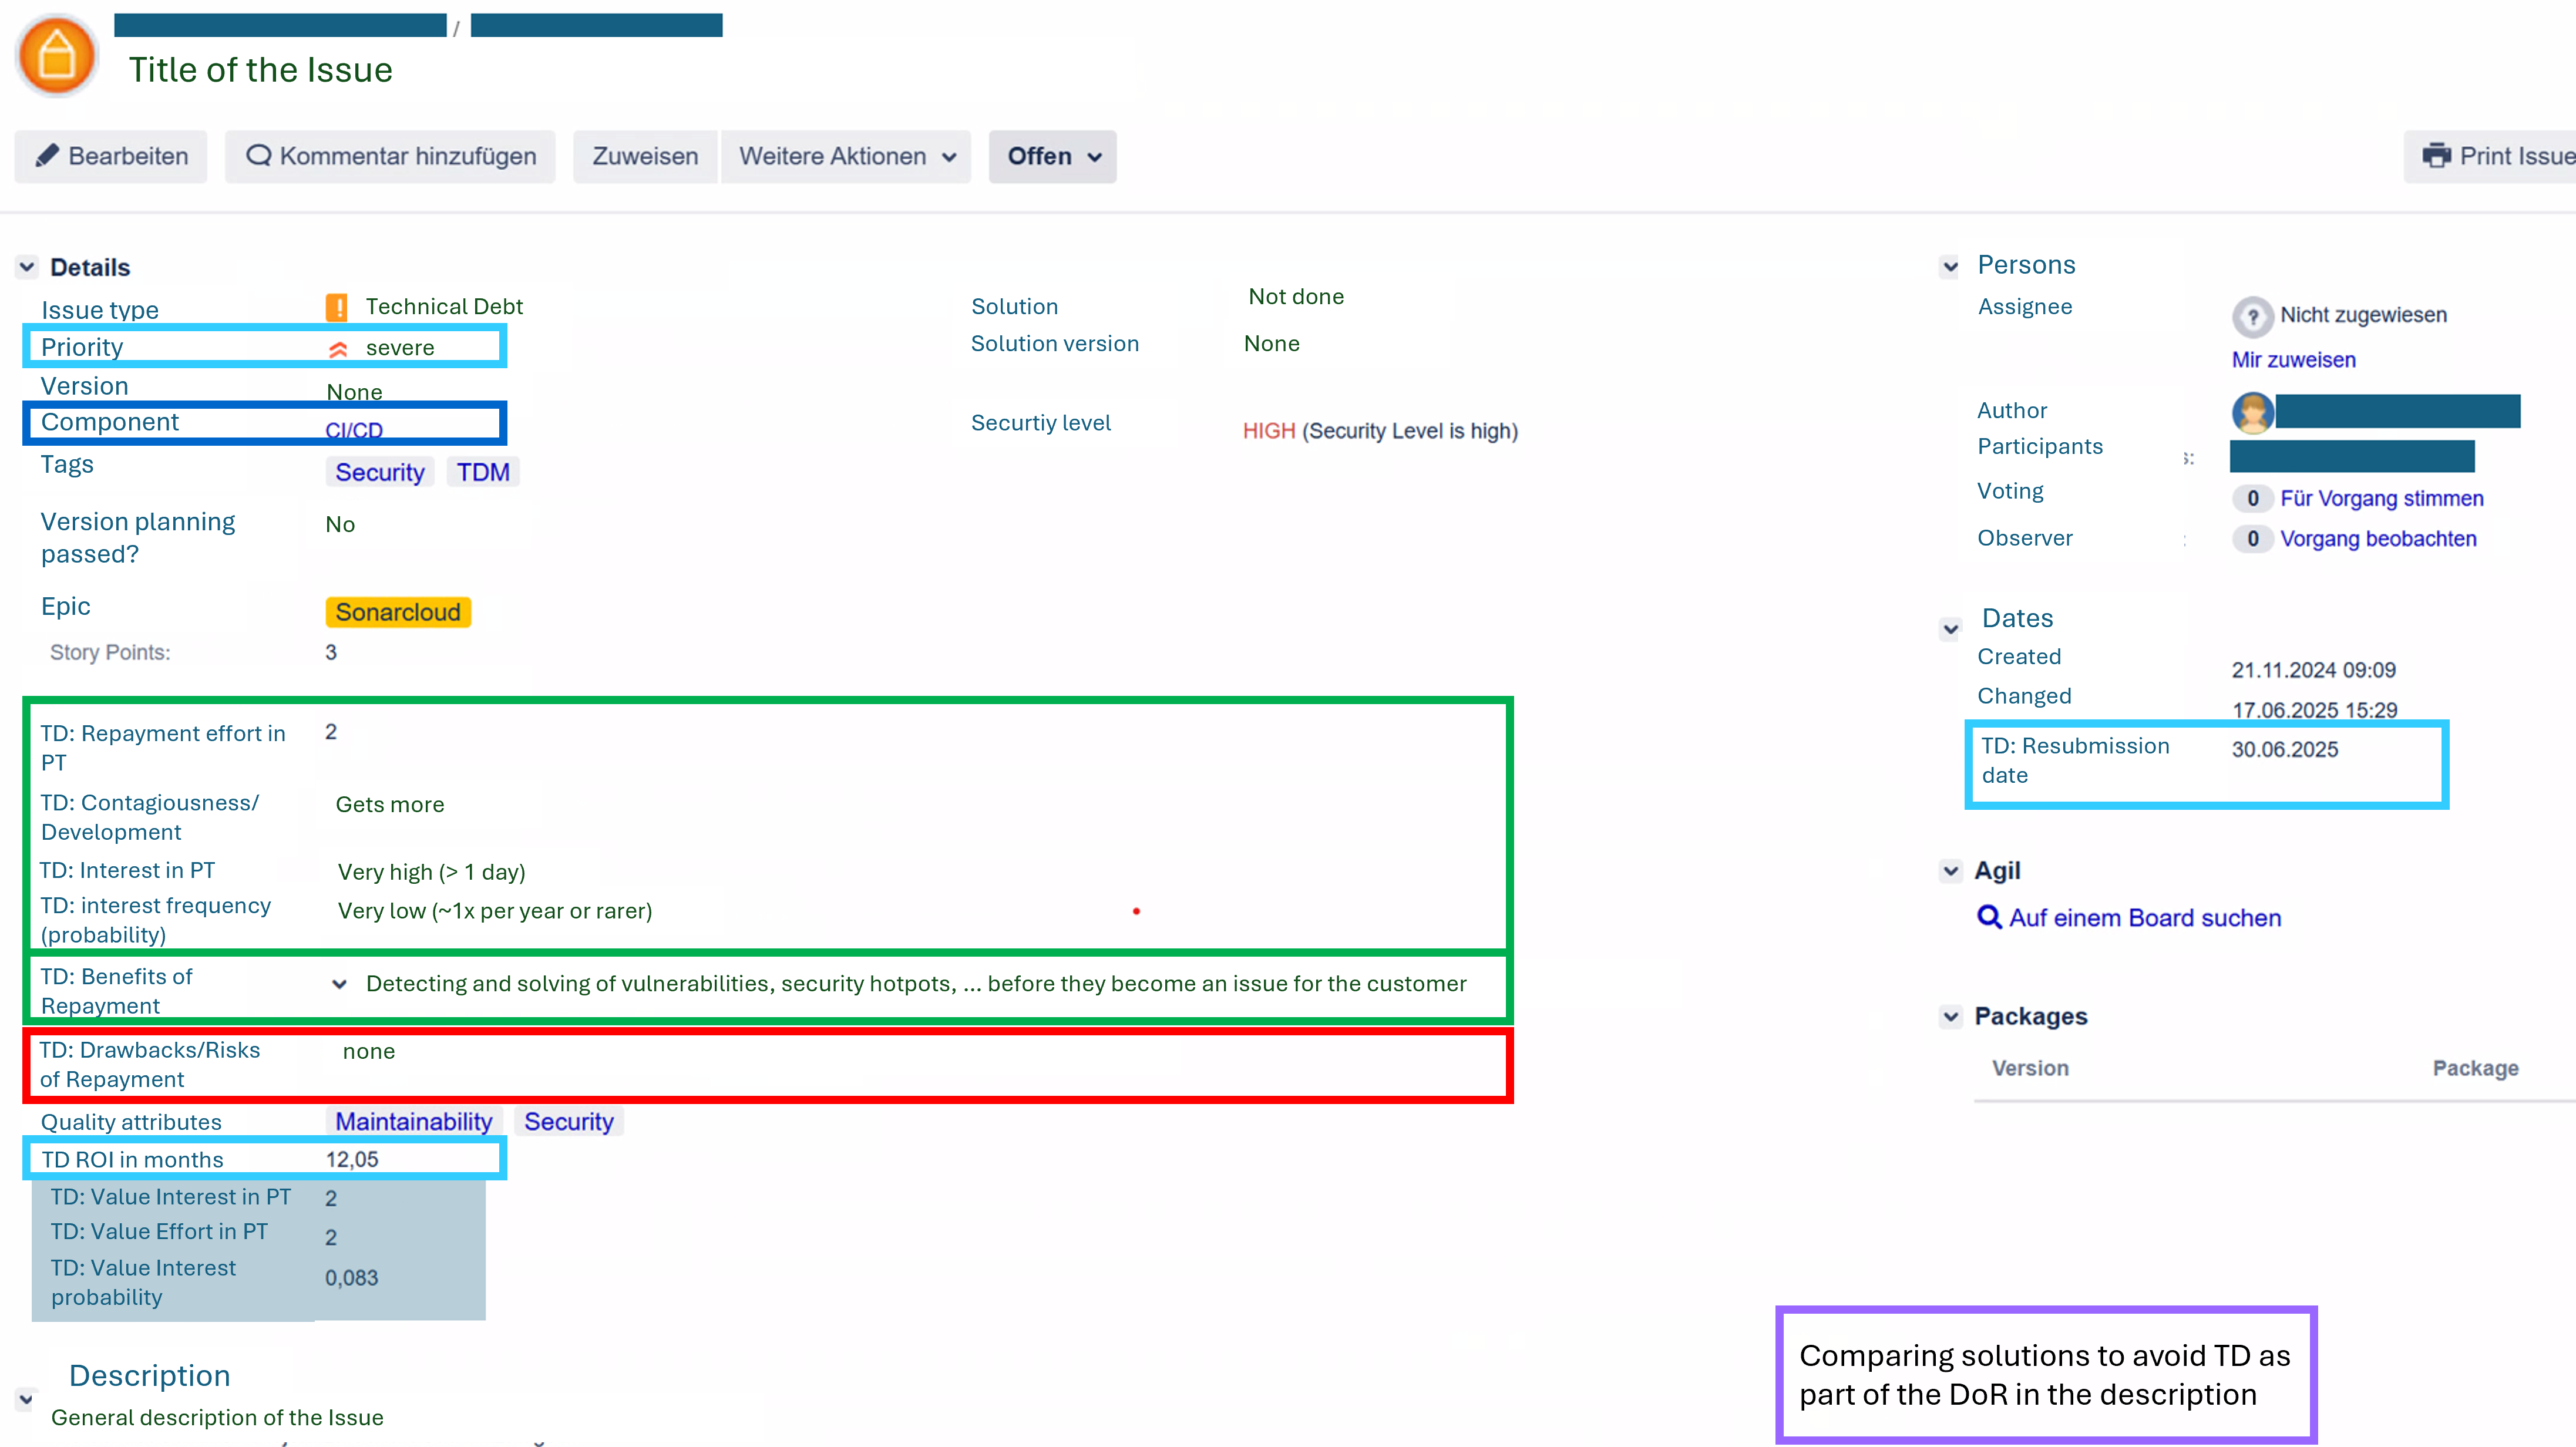The height and width of the screenshot is (1447, 2576).
Task: Click the author's profile avatar
Action: pyautogui.click(x=2252, y=412)
